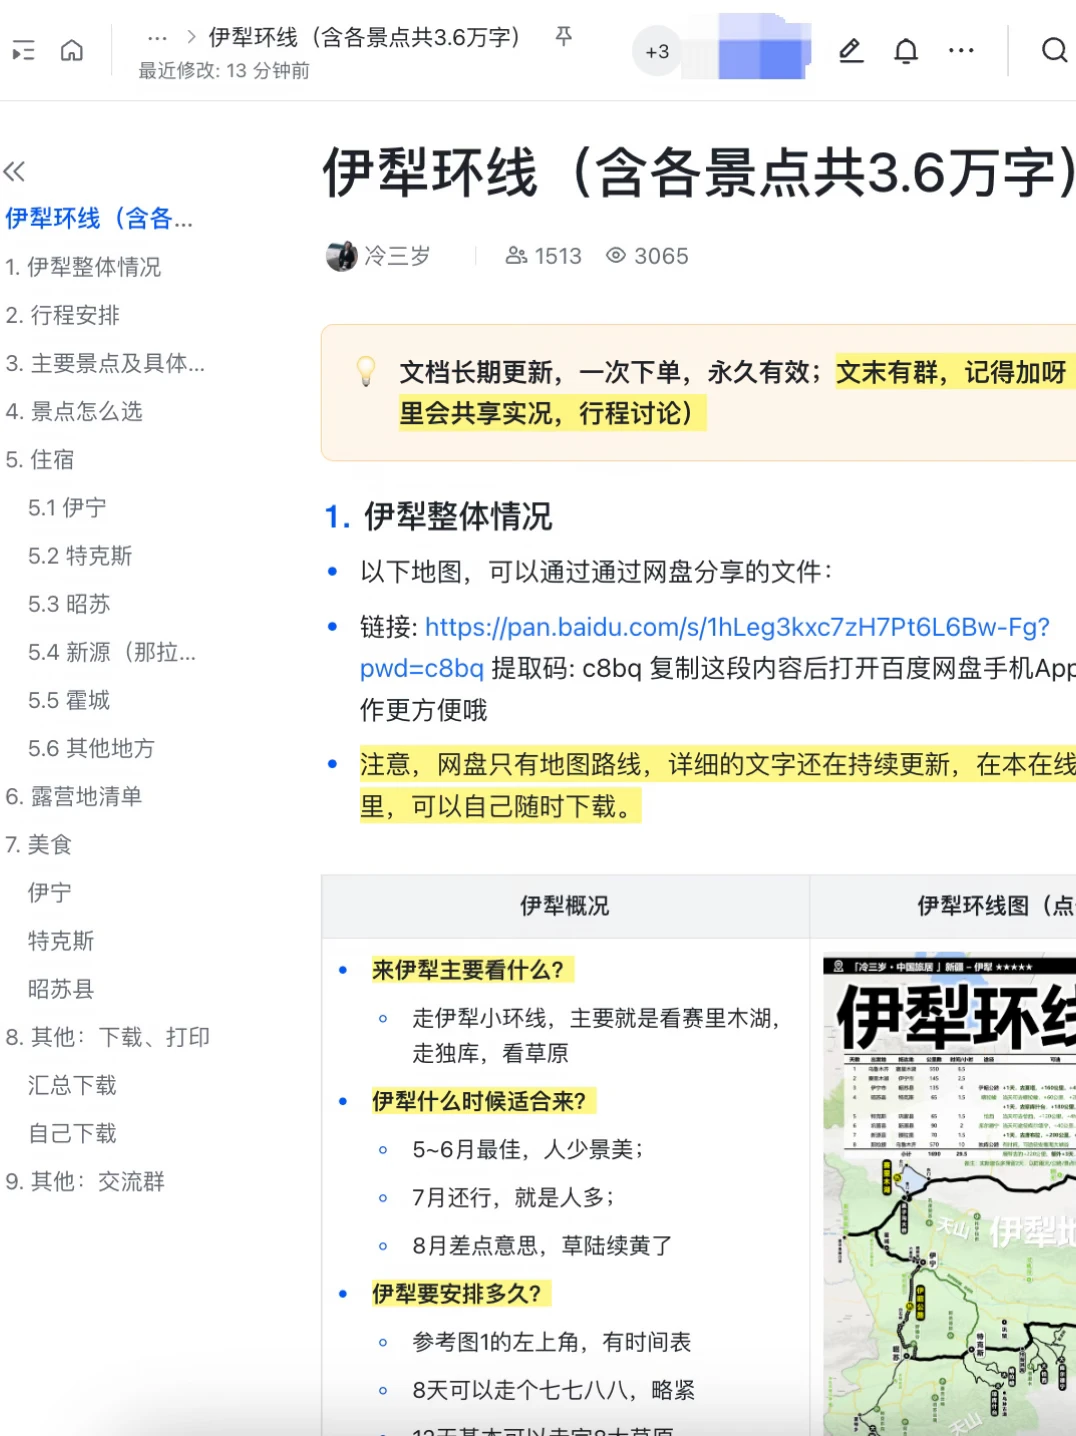
Task: Click highlighted note 注意，网盘只有地图路线
Action: [x=718, y=785]
